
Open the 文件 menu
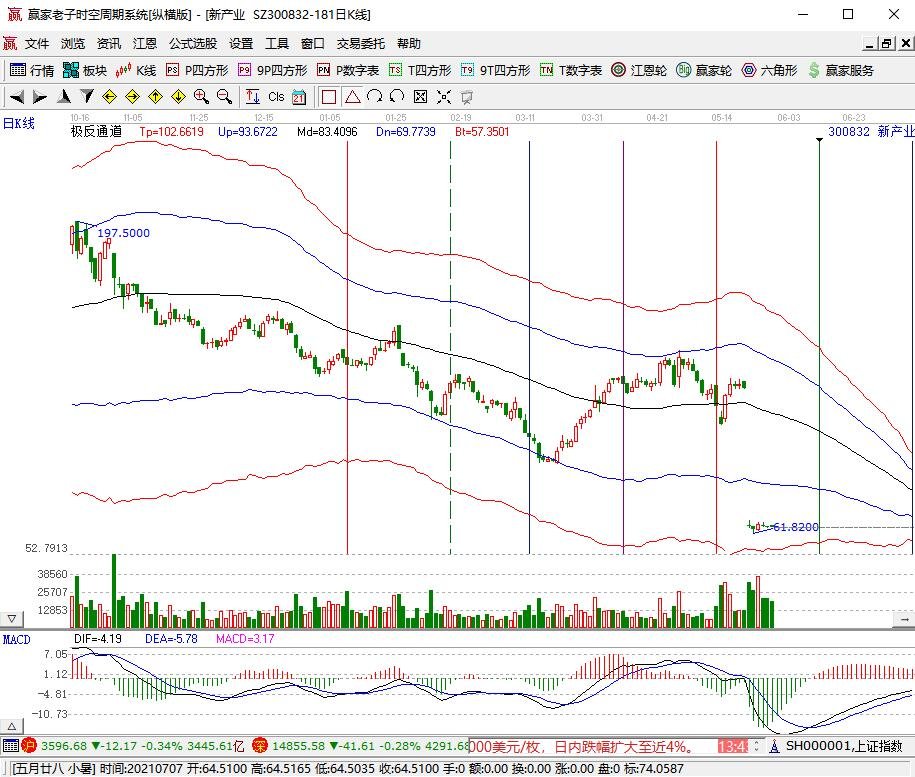click(37, 44)
